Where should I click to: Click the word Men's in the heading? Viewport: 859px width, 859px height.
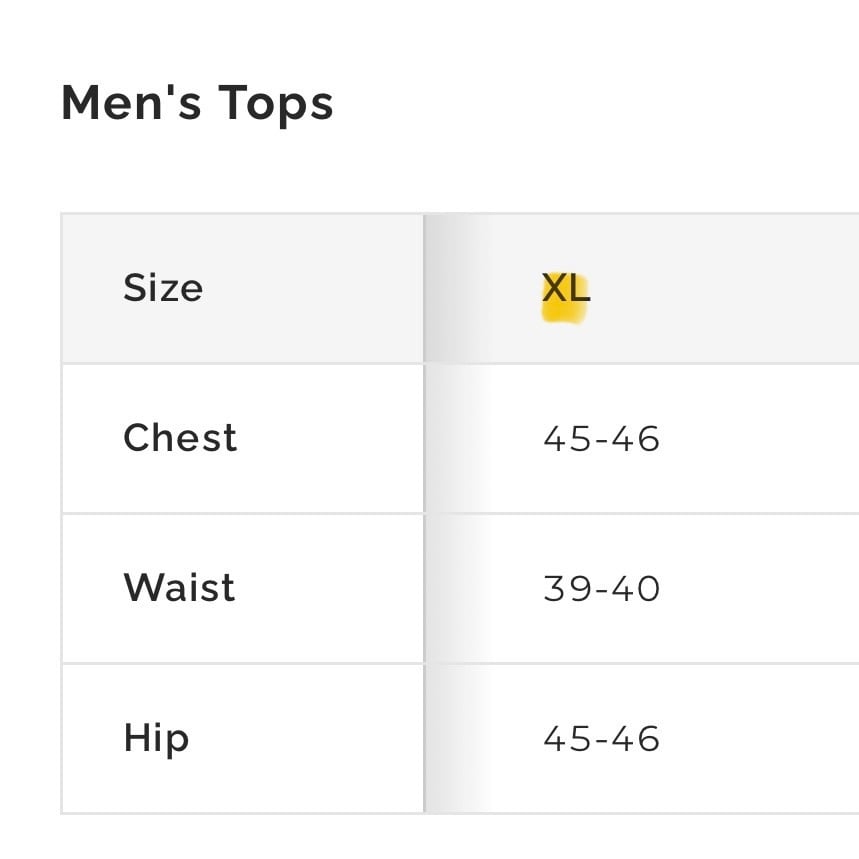(131, 102)
